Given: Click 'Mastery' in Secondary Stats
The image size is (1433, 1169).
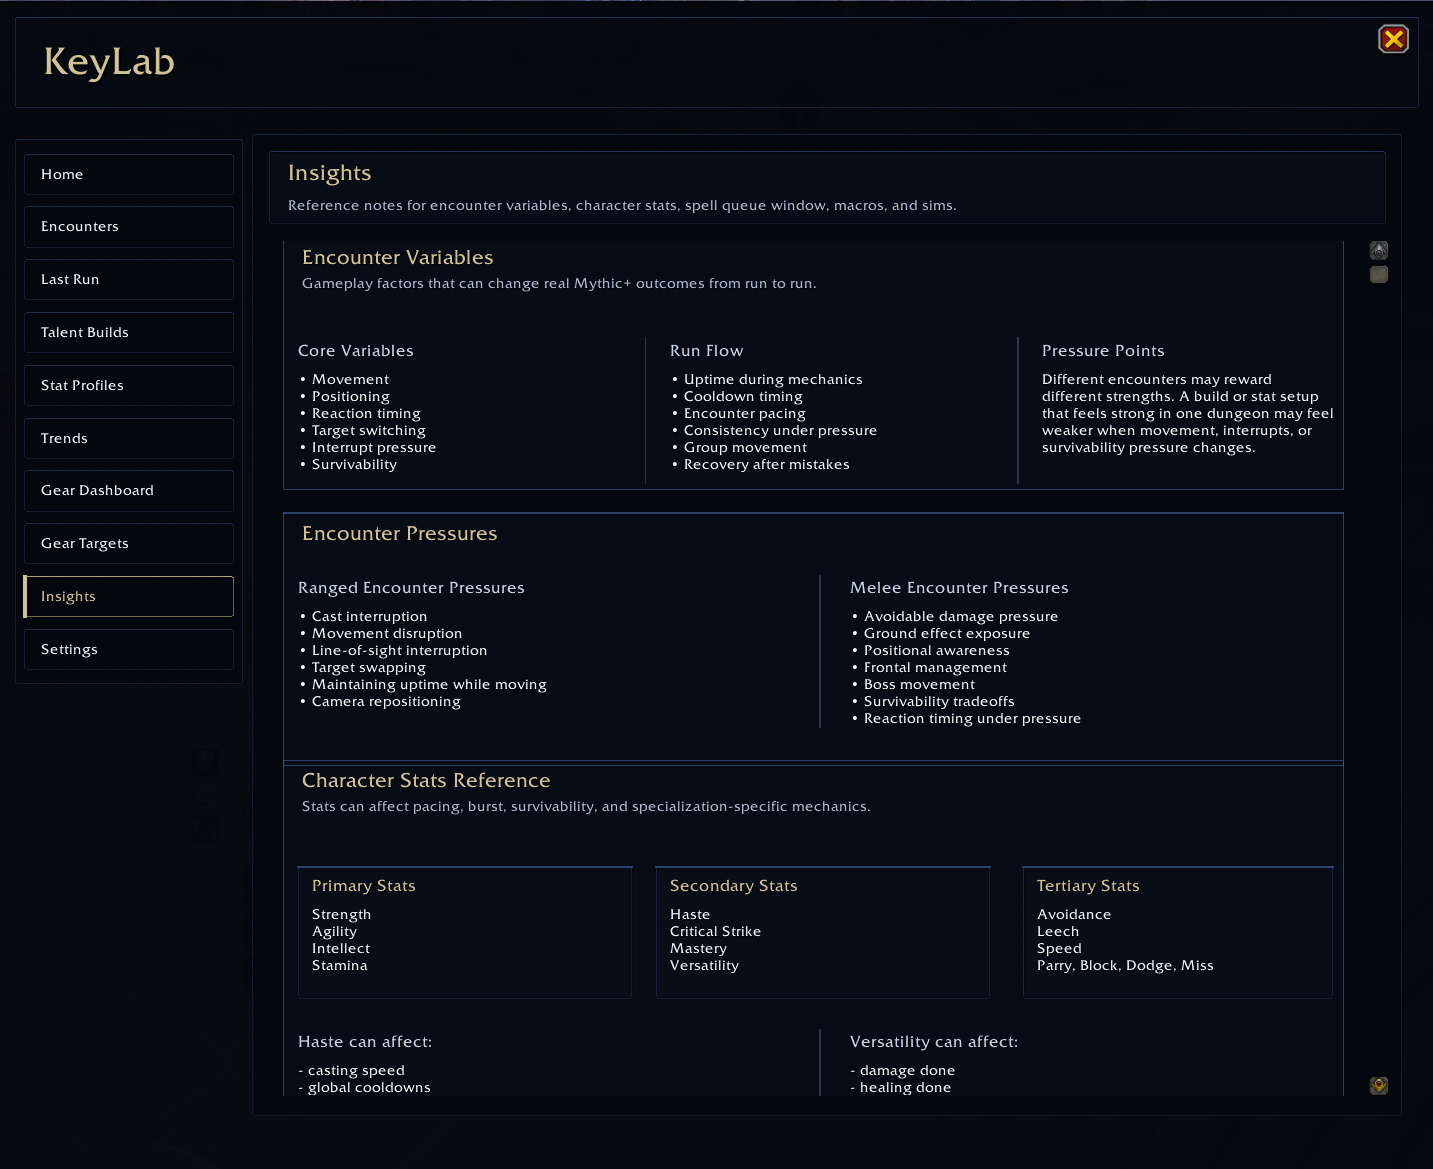Looking at the screenshot, I should pyautogui.click(x=698, y=948).
